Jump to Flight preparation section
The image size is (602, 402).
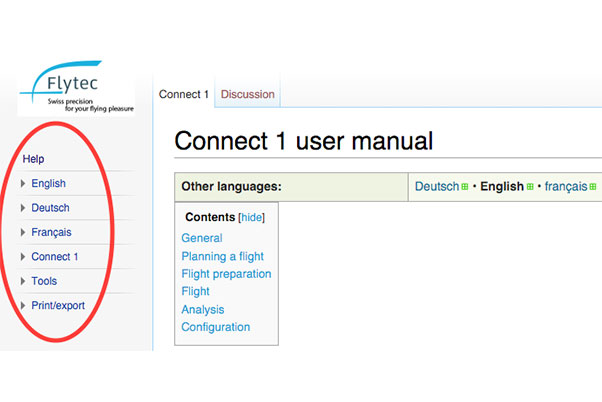tap(227, 274)
